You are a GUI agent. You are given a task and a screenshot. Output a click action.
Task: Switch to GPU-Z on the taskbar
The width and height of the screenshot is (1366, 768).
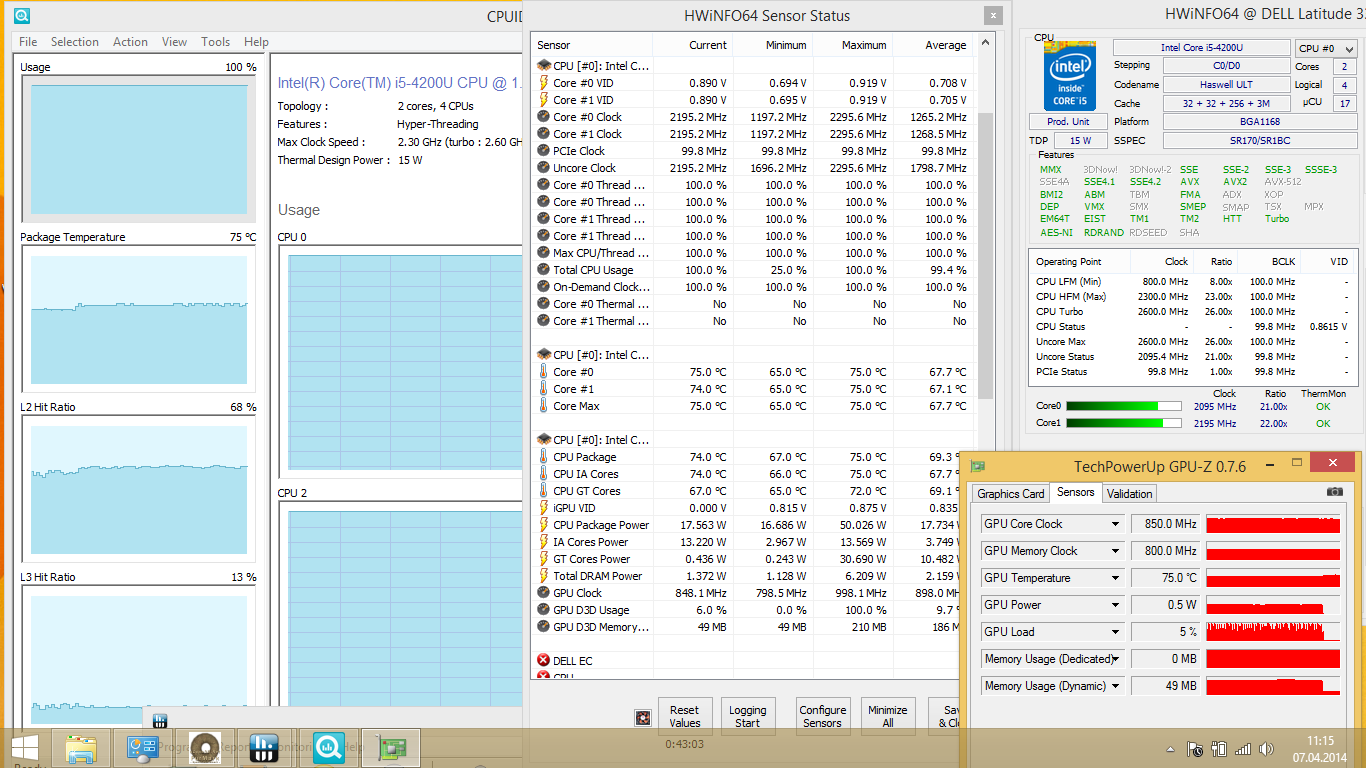[x=390, y=748]
